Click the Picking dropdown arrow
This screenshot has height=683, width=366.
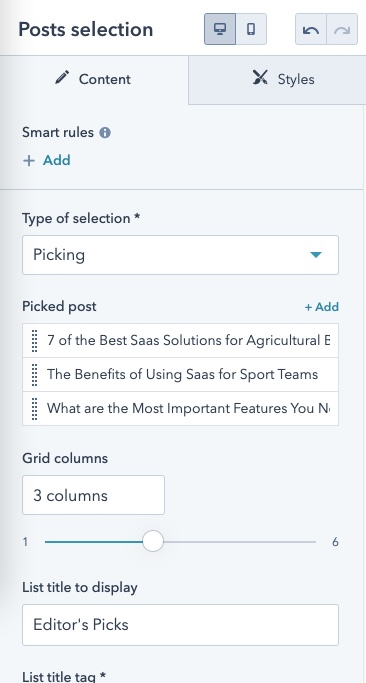coord(316,255)
